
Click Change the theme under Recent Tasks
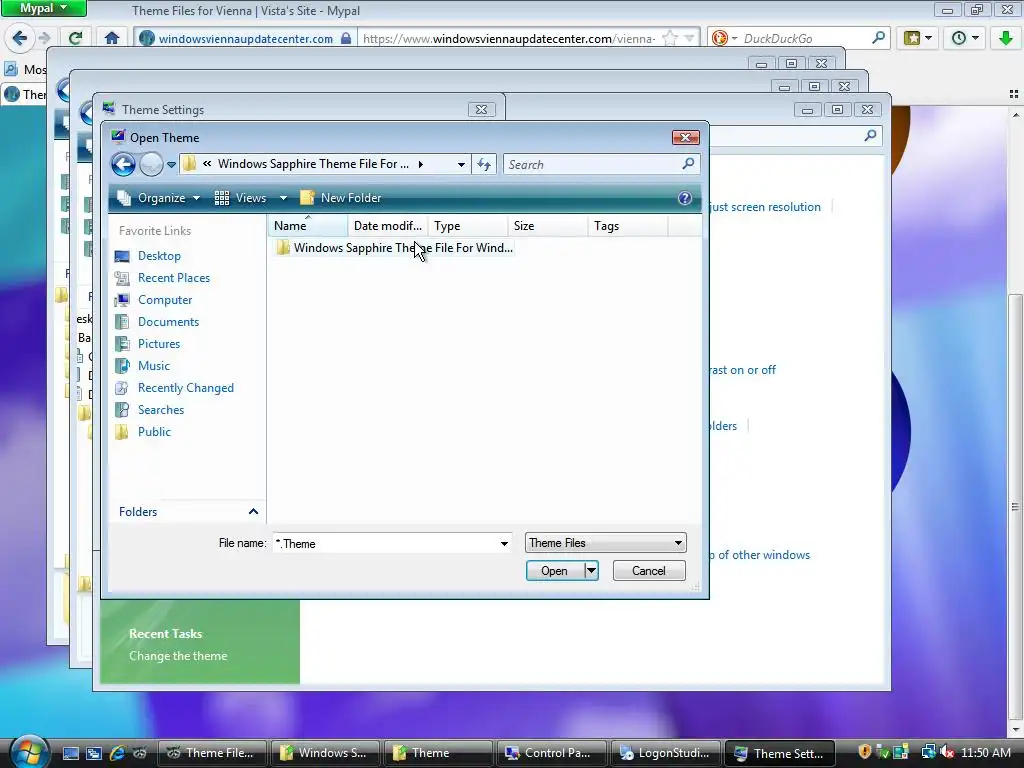point(178,656)
